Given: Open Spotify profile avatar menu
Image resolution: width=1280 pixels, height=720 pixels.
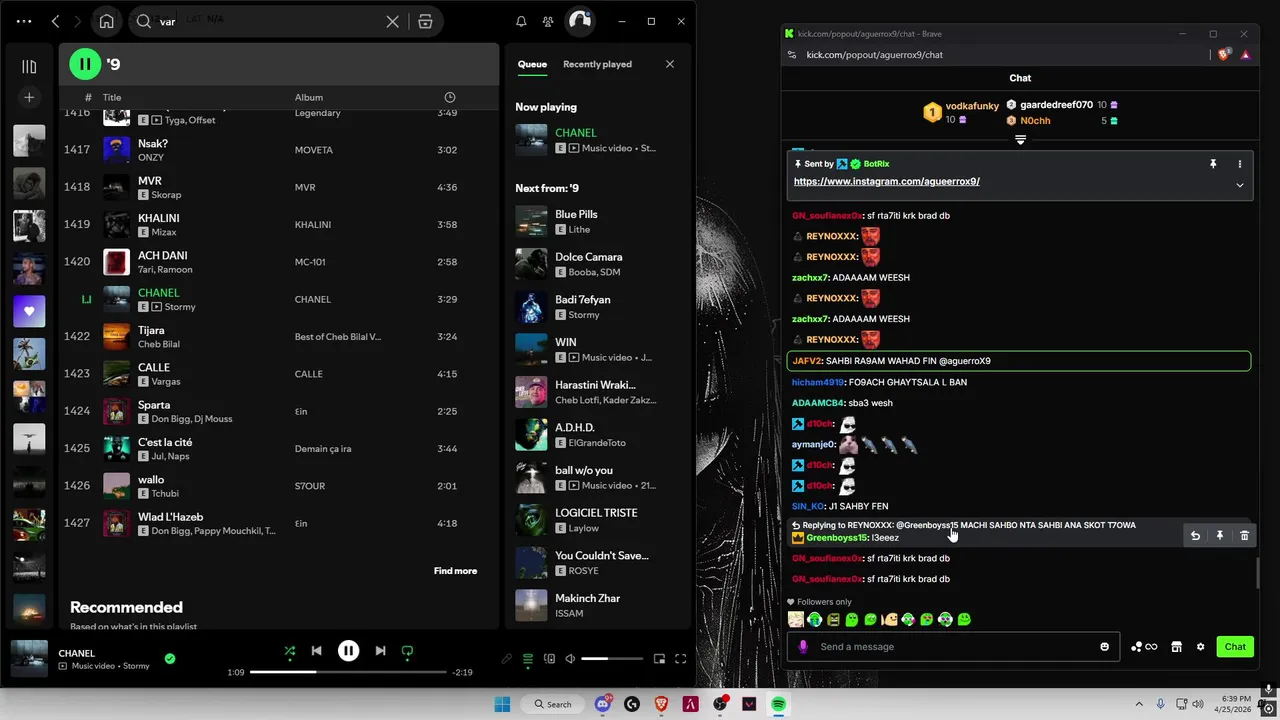Looking at the screenshot, I should pyautogui.click(x=579, y=21).
